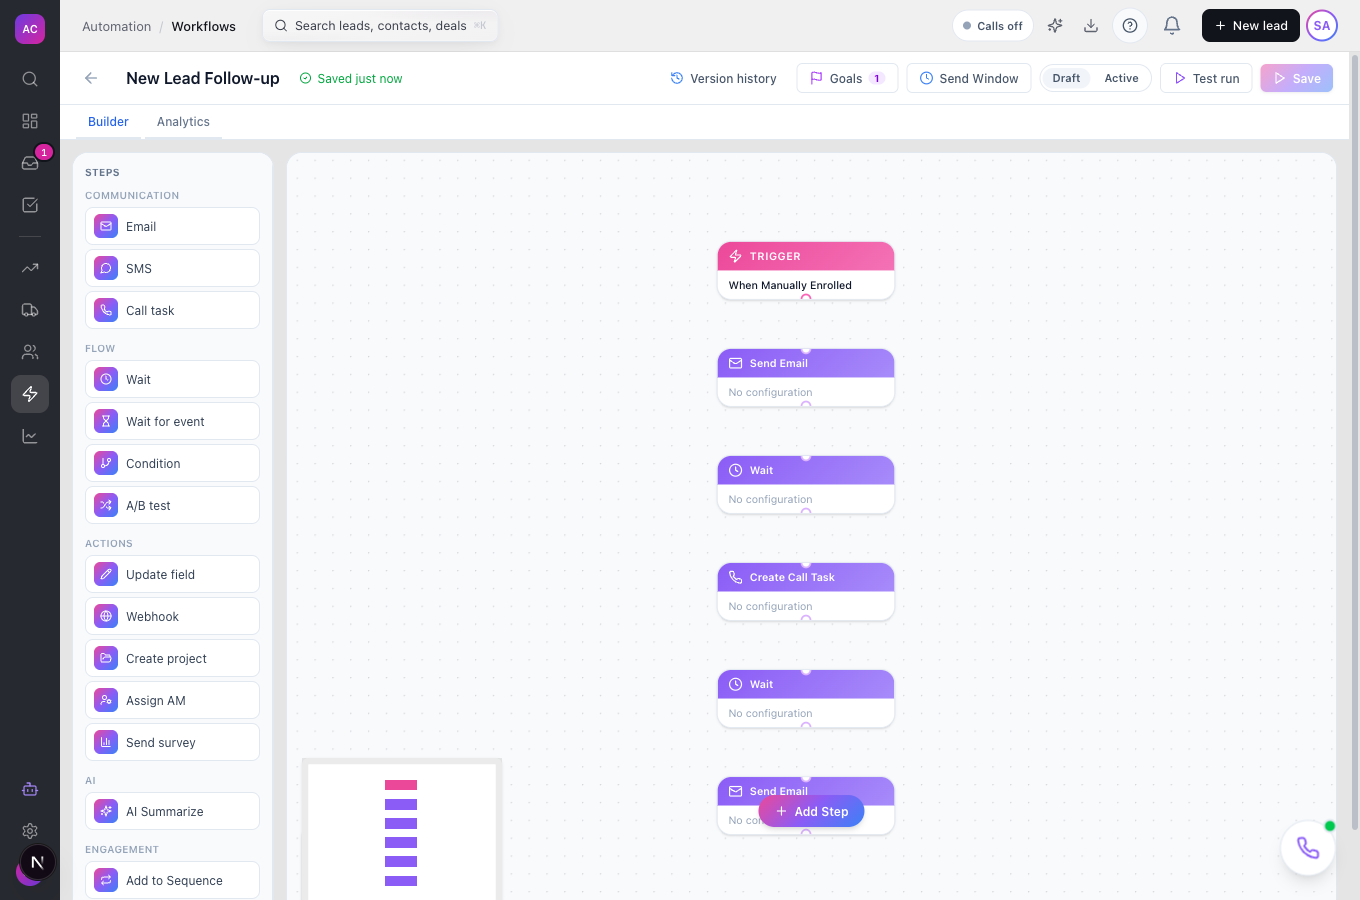Switch to the Analytics tab
This screenshot has height=900, width=1360.
click(x=183, y=122)
